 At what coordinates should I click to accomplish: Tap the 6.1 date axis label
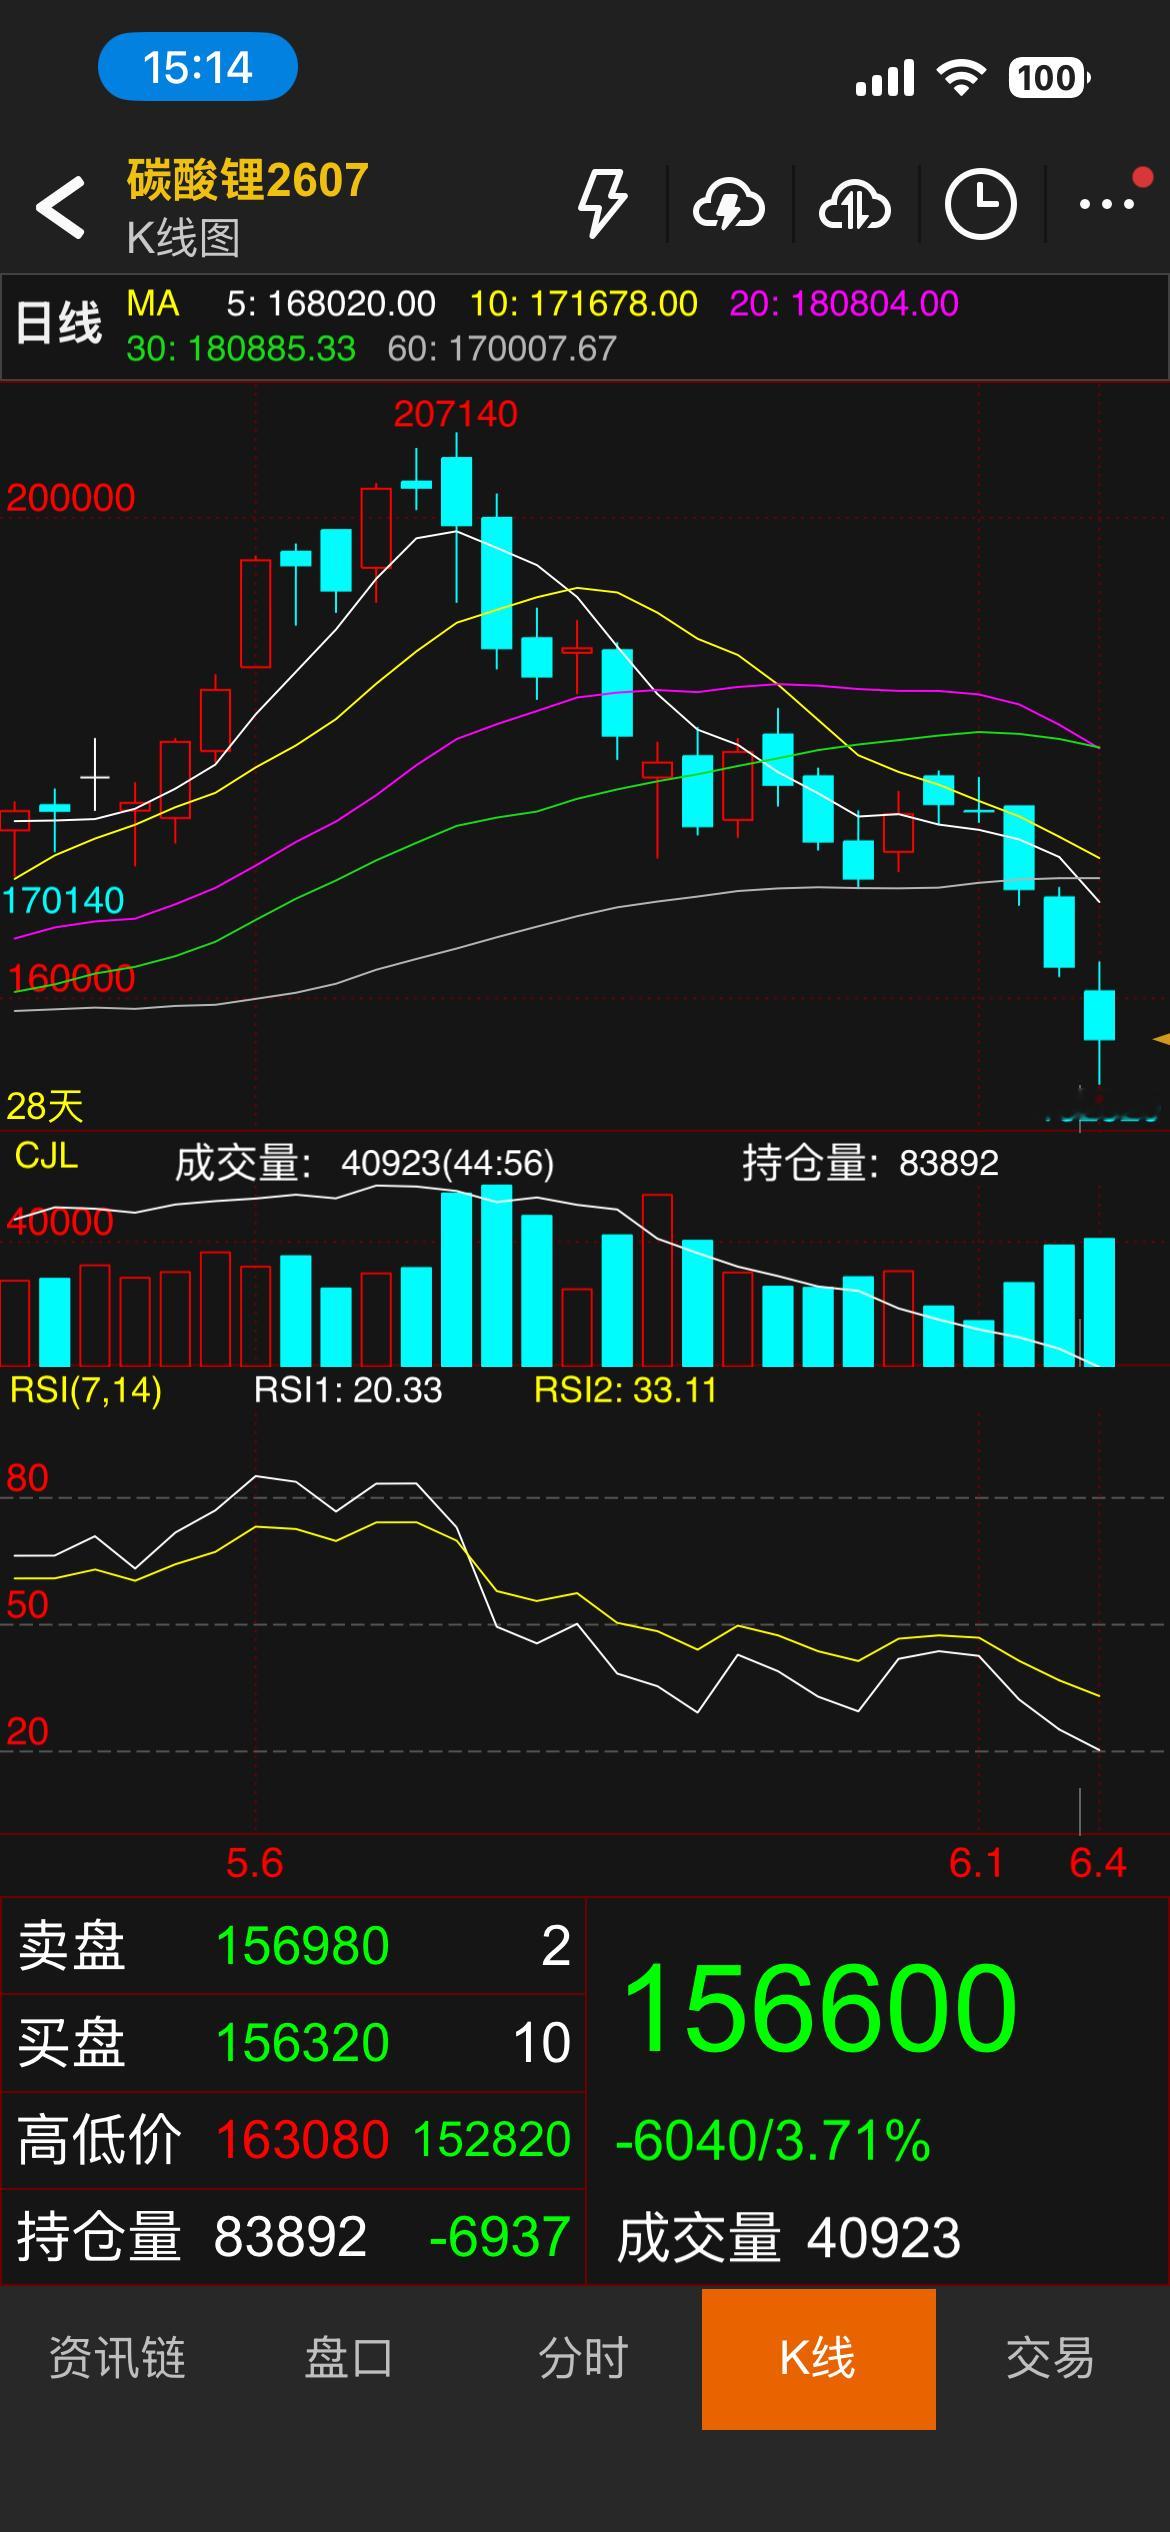pyautogui.click(x=976, y=1863)
